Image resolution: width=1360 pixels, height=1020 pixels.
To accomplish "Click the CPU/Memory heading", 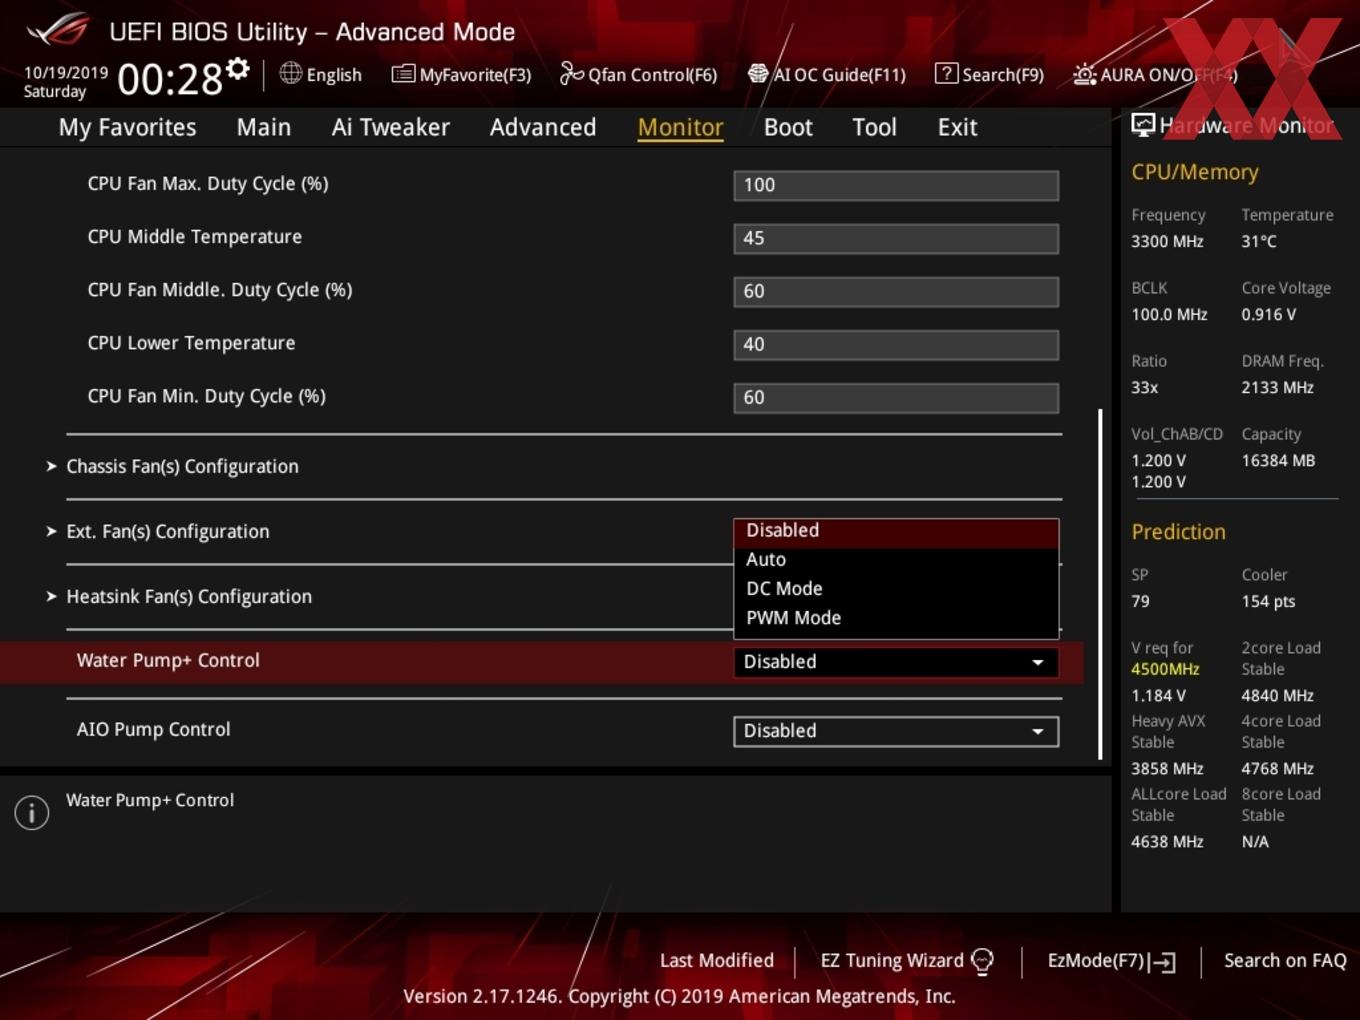I will pos(1195,172).
